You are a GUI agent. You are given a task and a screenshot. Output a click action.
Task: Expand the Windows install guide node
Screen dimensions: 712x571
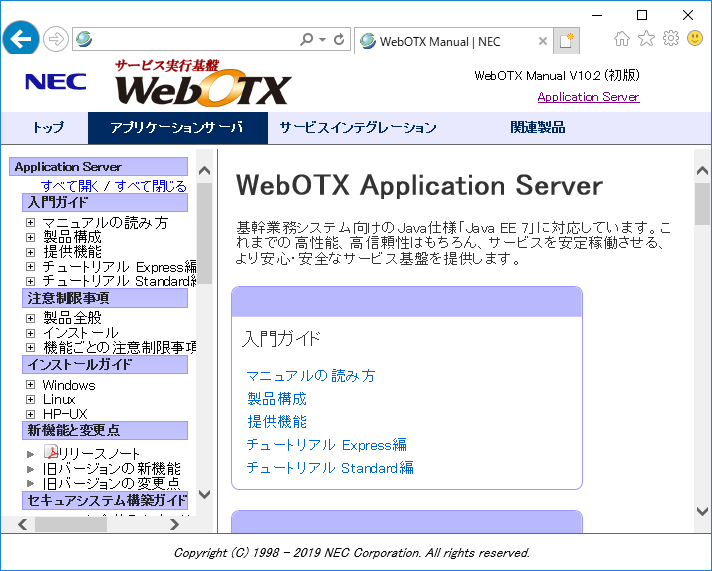pyautogui.click(x=31, y=385)
